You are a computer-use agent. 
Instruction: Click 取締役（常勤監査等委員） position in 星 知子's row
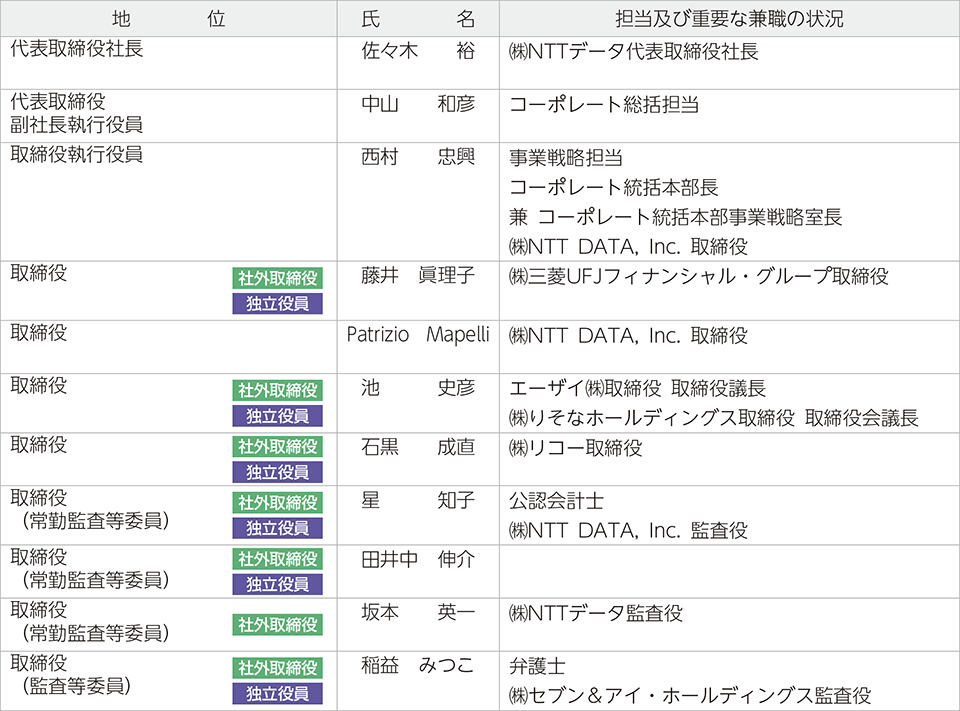(89, 509)
